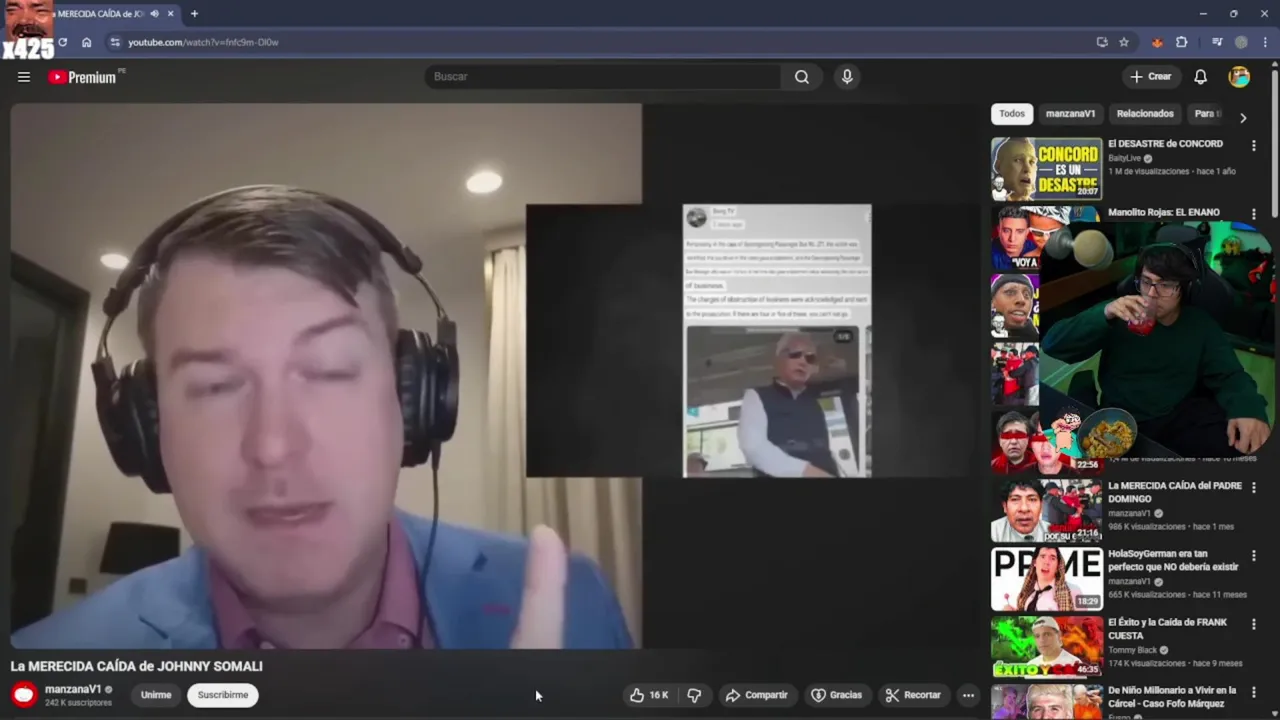Show next filter chips with arrow
This screenshot has width=1280, height=720.
tap(1243, 118)
